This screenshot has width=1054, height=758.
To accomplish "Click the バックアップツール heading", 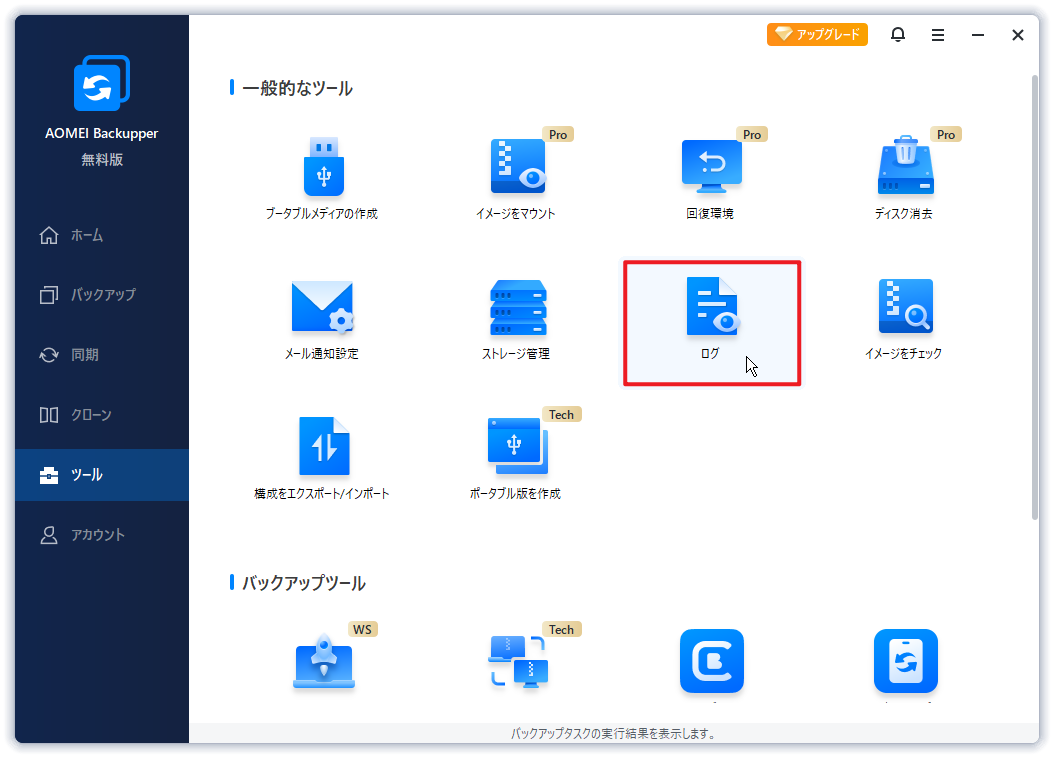I will (303, 583).
